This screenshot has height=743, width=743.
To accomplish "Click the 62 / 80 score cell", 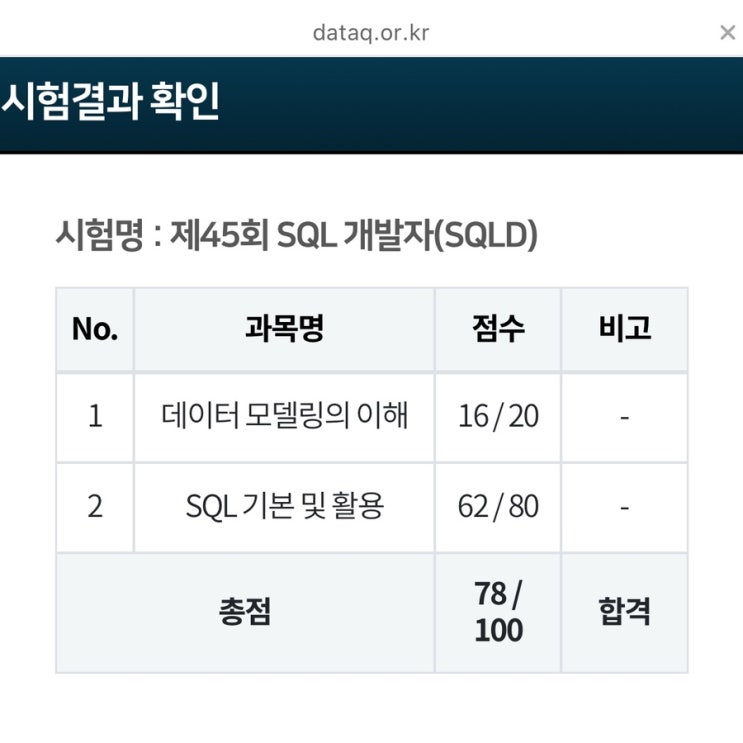I will tap(498, 507).
